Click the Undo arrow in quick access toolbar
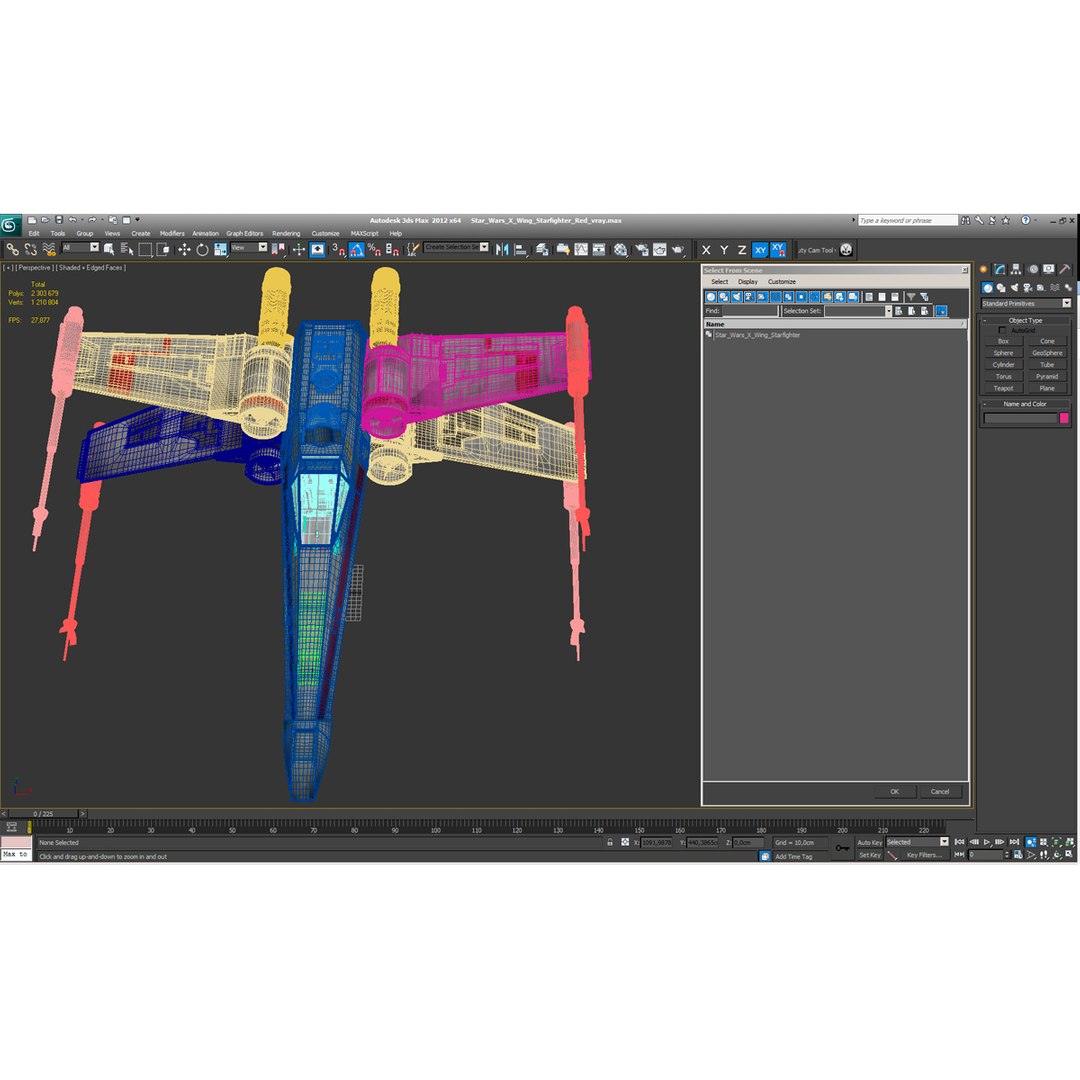1080x1080 pixels. click(72, 220)
